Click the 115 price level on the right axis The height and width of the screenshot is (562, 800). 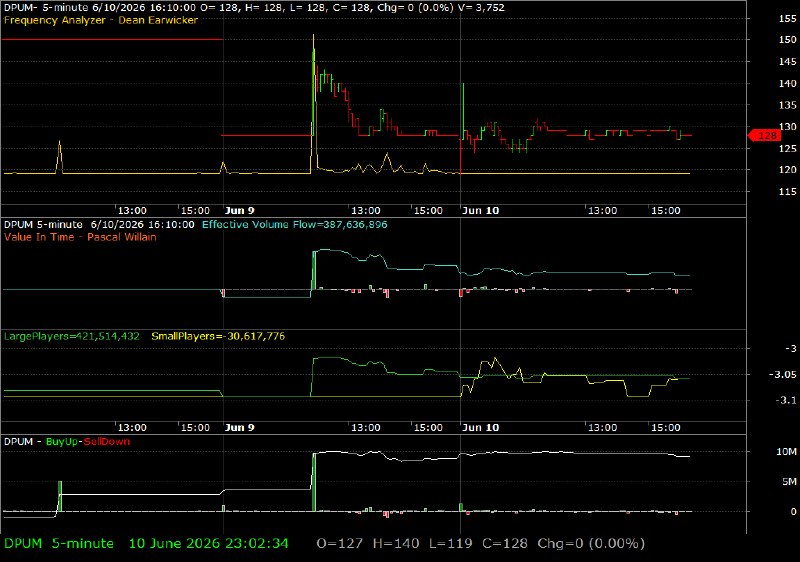[787, 192]
